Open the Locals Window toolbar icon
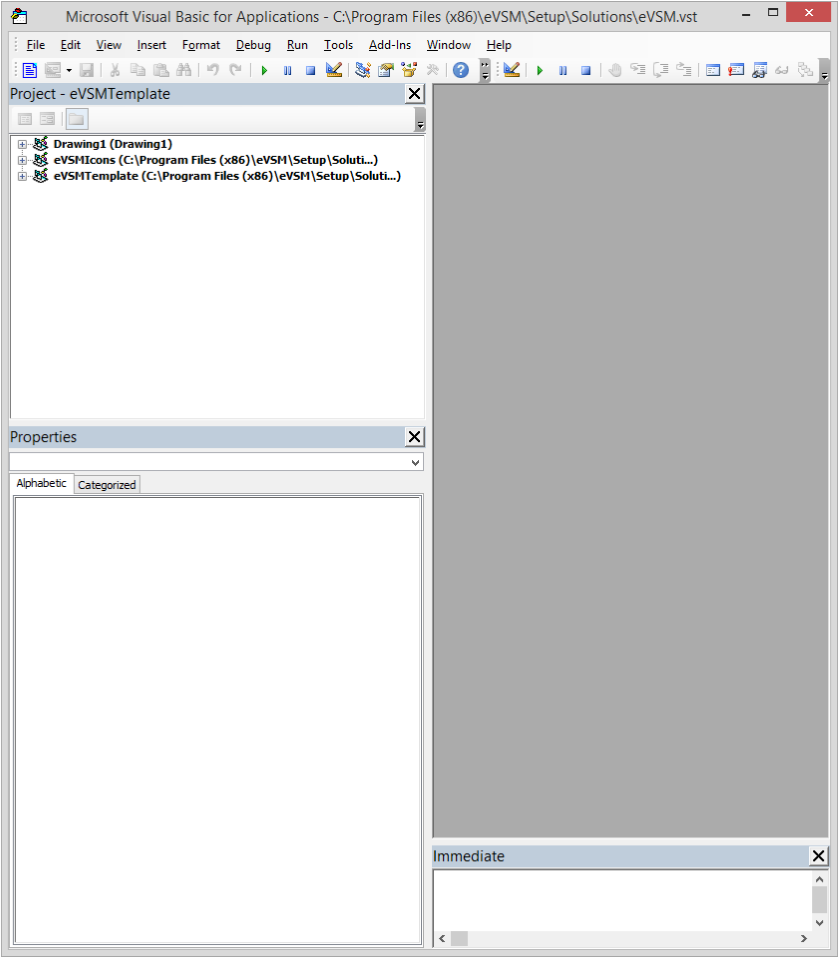This screenshot has height=958, width=839. [x=713, y=70]
